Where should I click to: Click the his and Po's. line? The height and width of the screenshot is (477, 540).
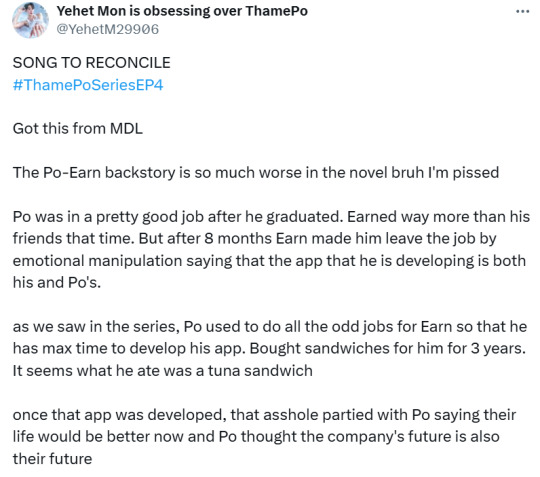coord(57,282)
